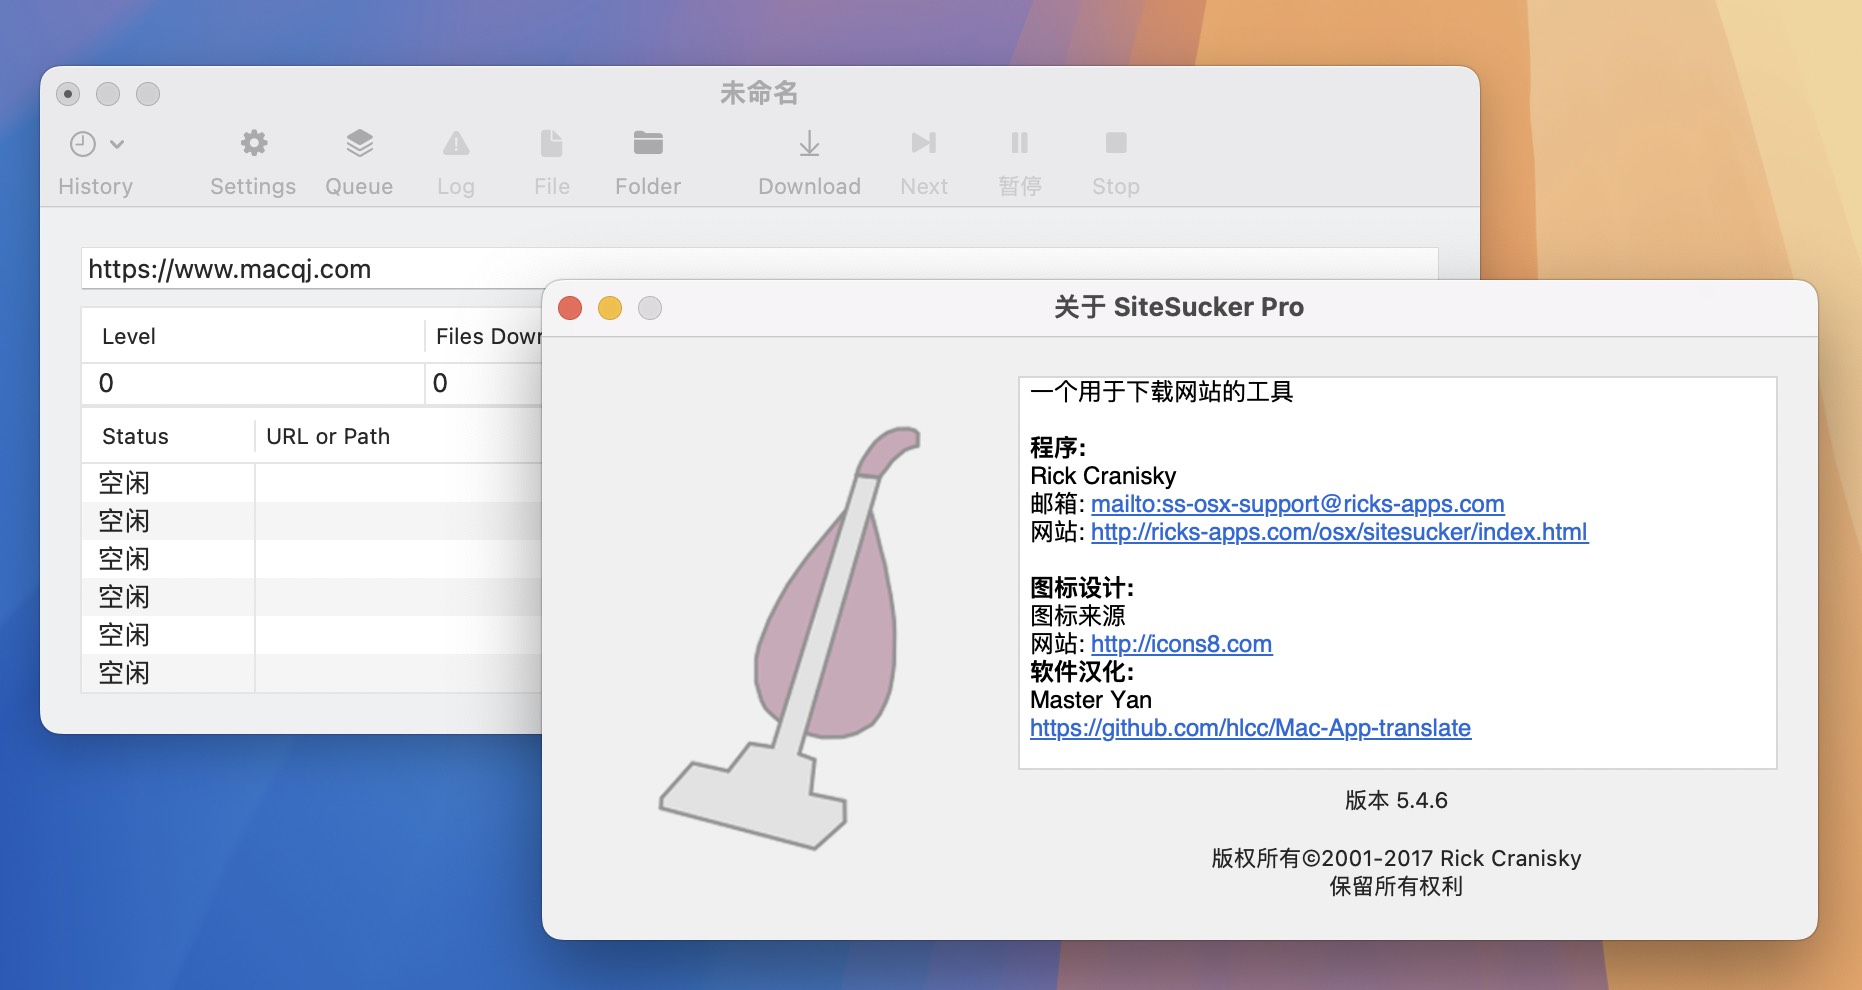The height and width of the screenshot is (990, 1862).
Task: Open the Folder toolbar icon
Action: point(648,143)
